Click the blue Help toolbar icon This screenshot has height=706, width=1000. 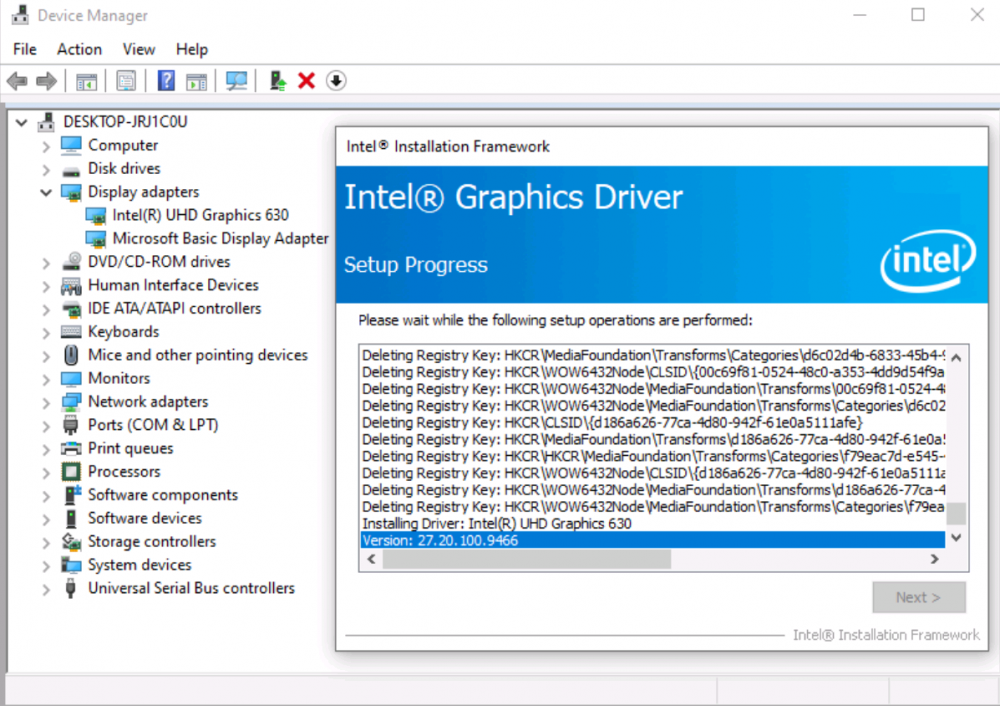(166, 81)
